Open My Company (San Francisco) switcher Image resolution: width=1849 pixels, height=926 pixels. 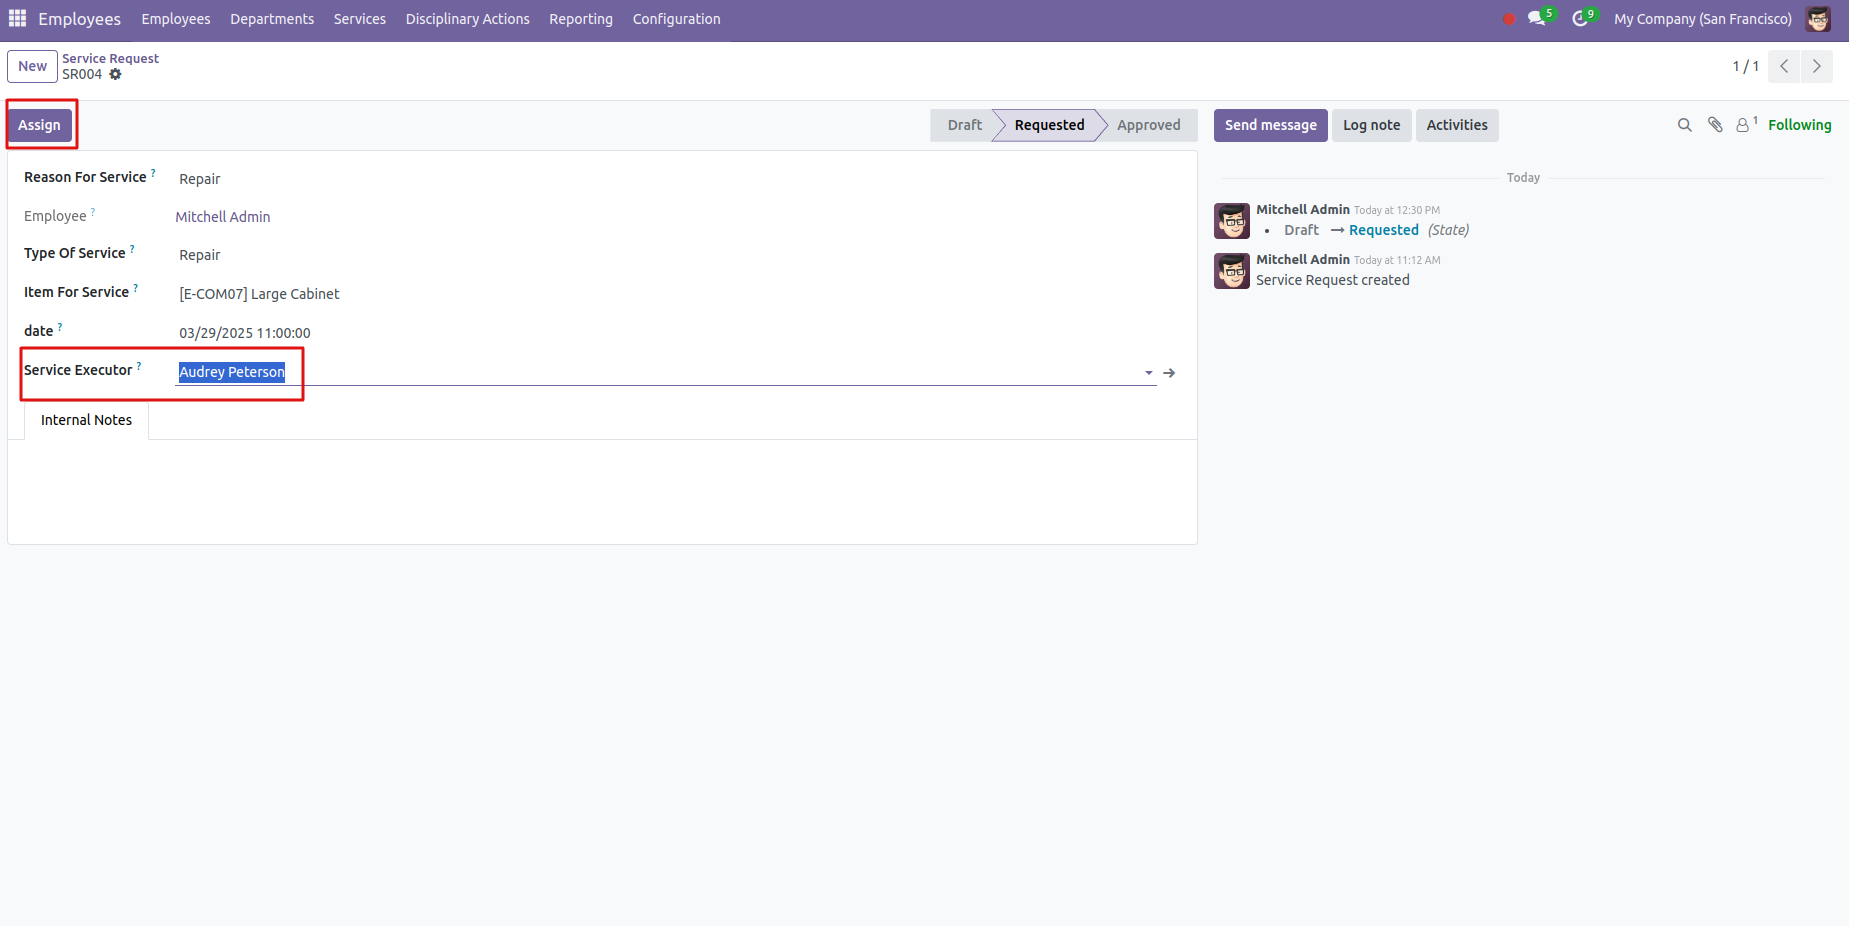pos(1702,19)
